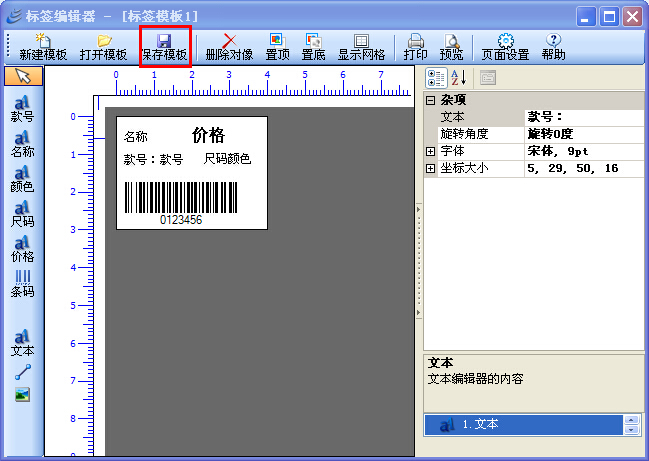Click 新建模板 toolbar button
The height and width of the screenshot is (461, 649).
click(43, 47)
